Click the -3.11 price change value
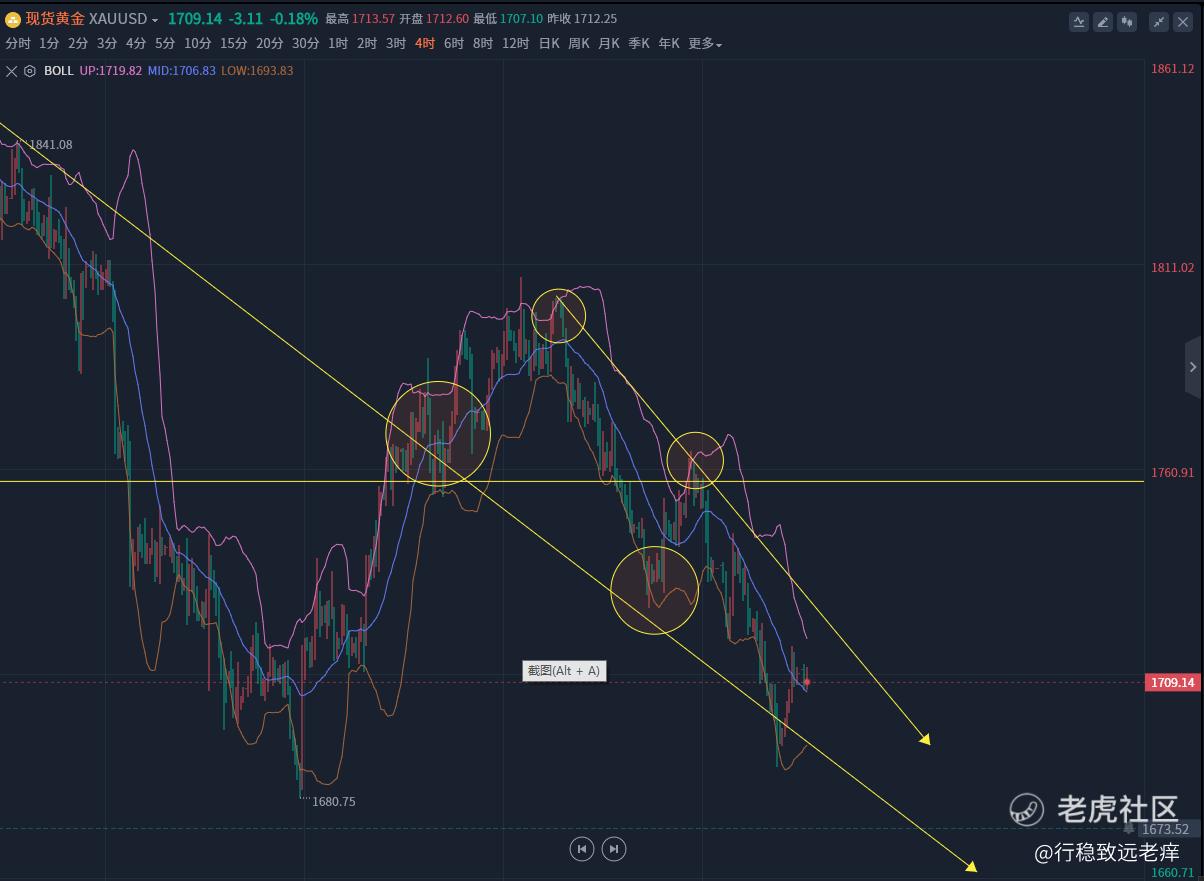1204x881 pixels. tap(247, 19)
